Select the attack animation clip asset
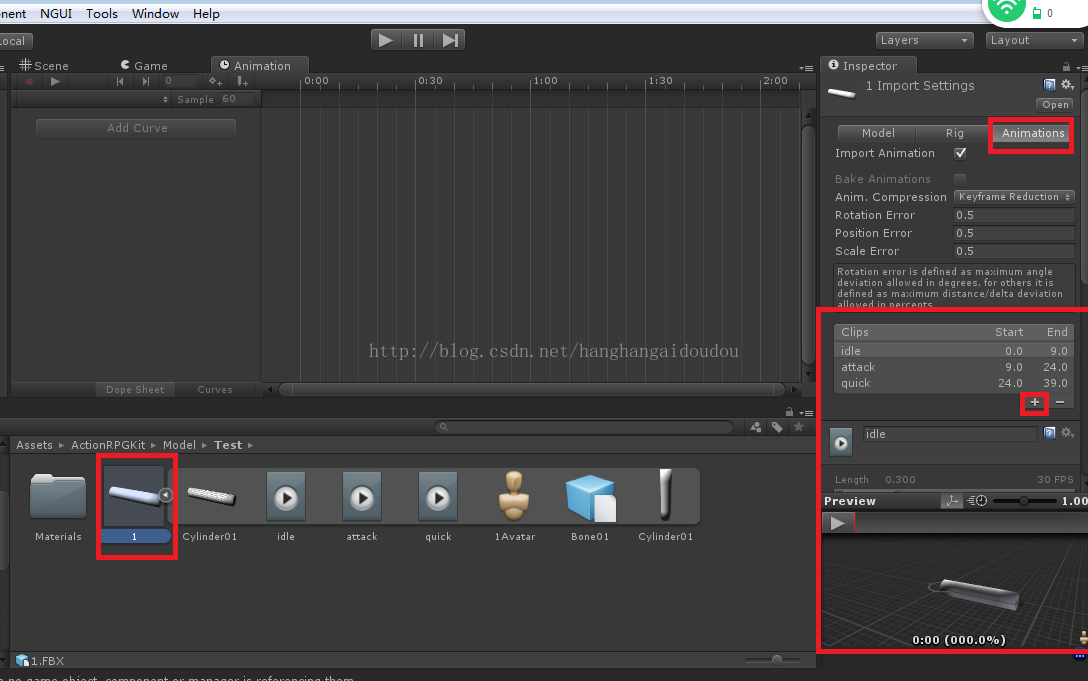The height and width of the screenshot is (681, 1088). (362, 496)
